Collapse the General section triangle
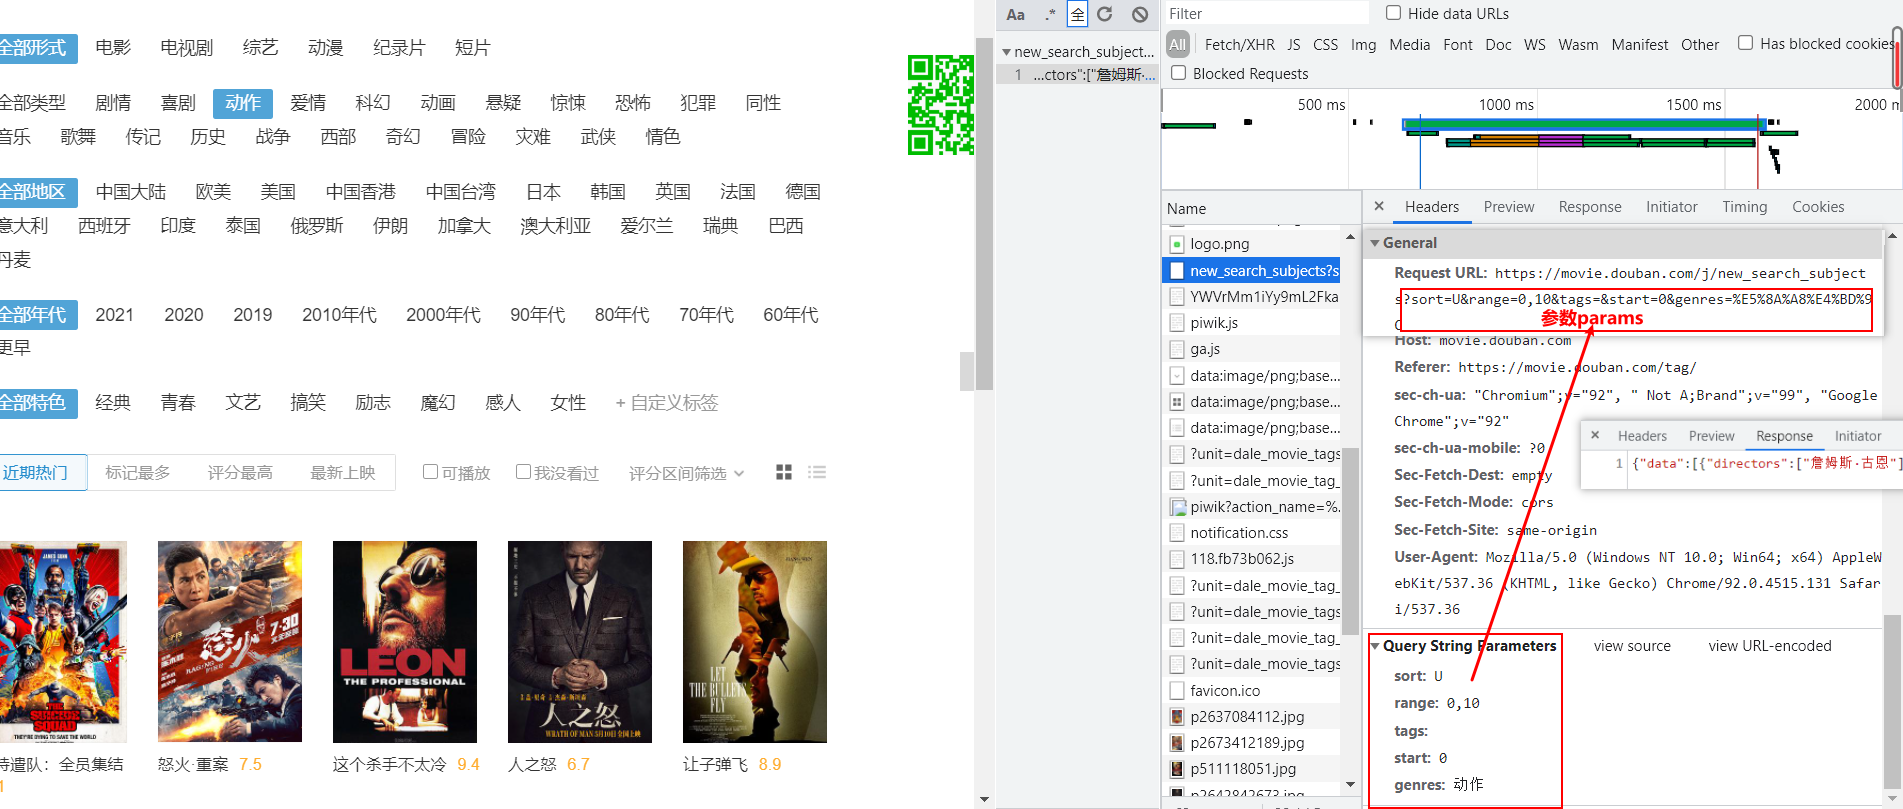The height and width of the screenshot is (809, 1903). pos(1375,243)
